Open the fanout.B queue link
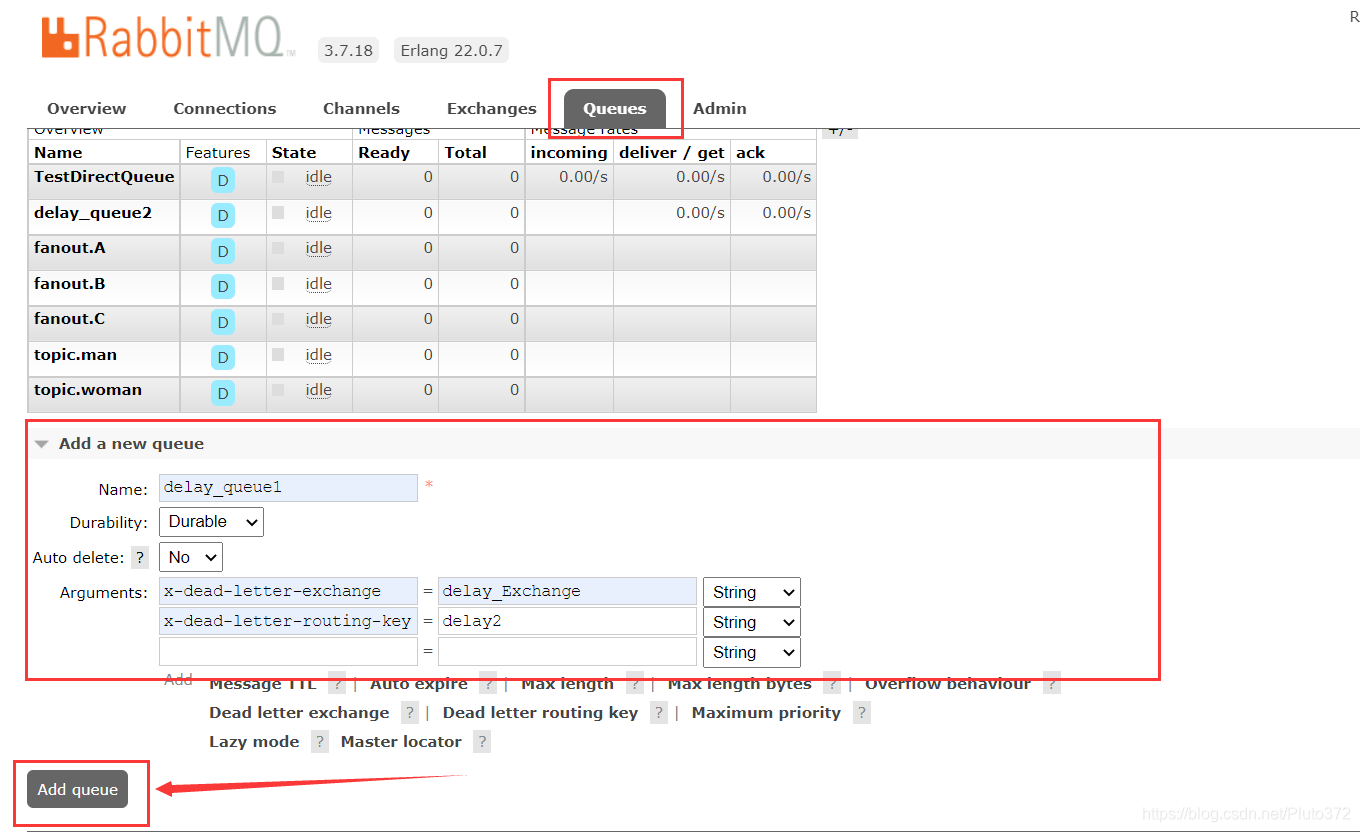Screen dimensions: 1360x832 70,284
